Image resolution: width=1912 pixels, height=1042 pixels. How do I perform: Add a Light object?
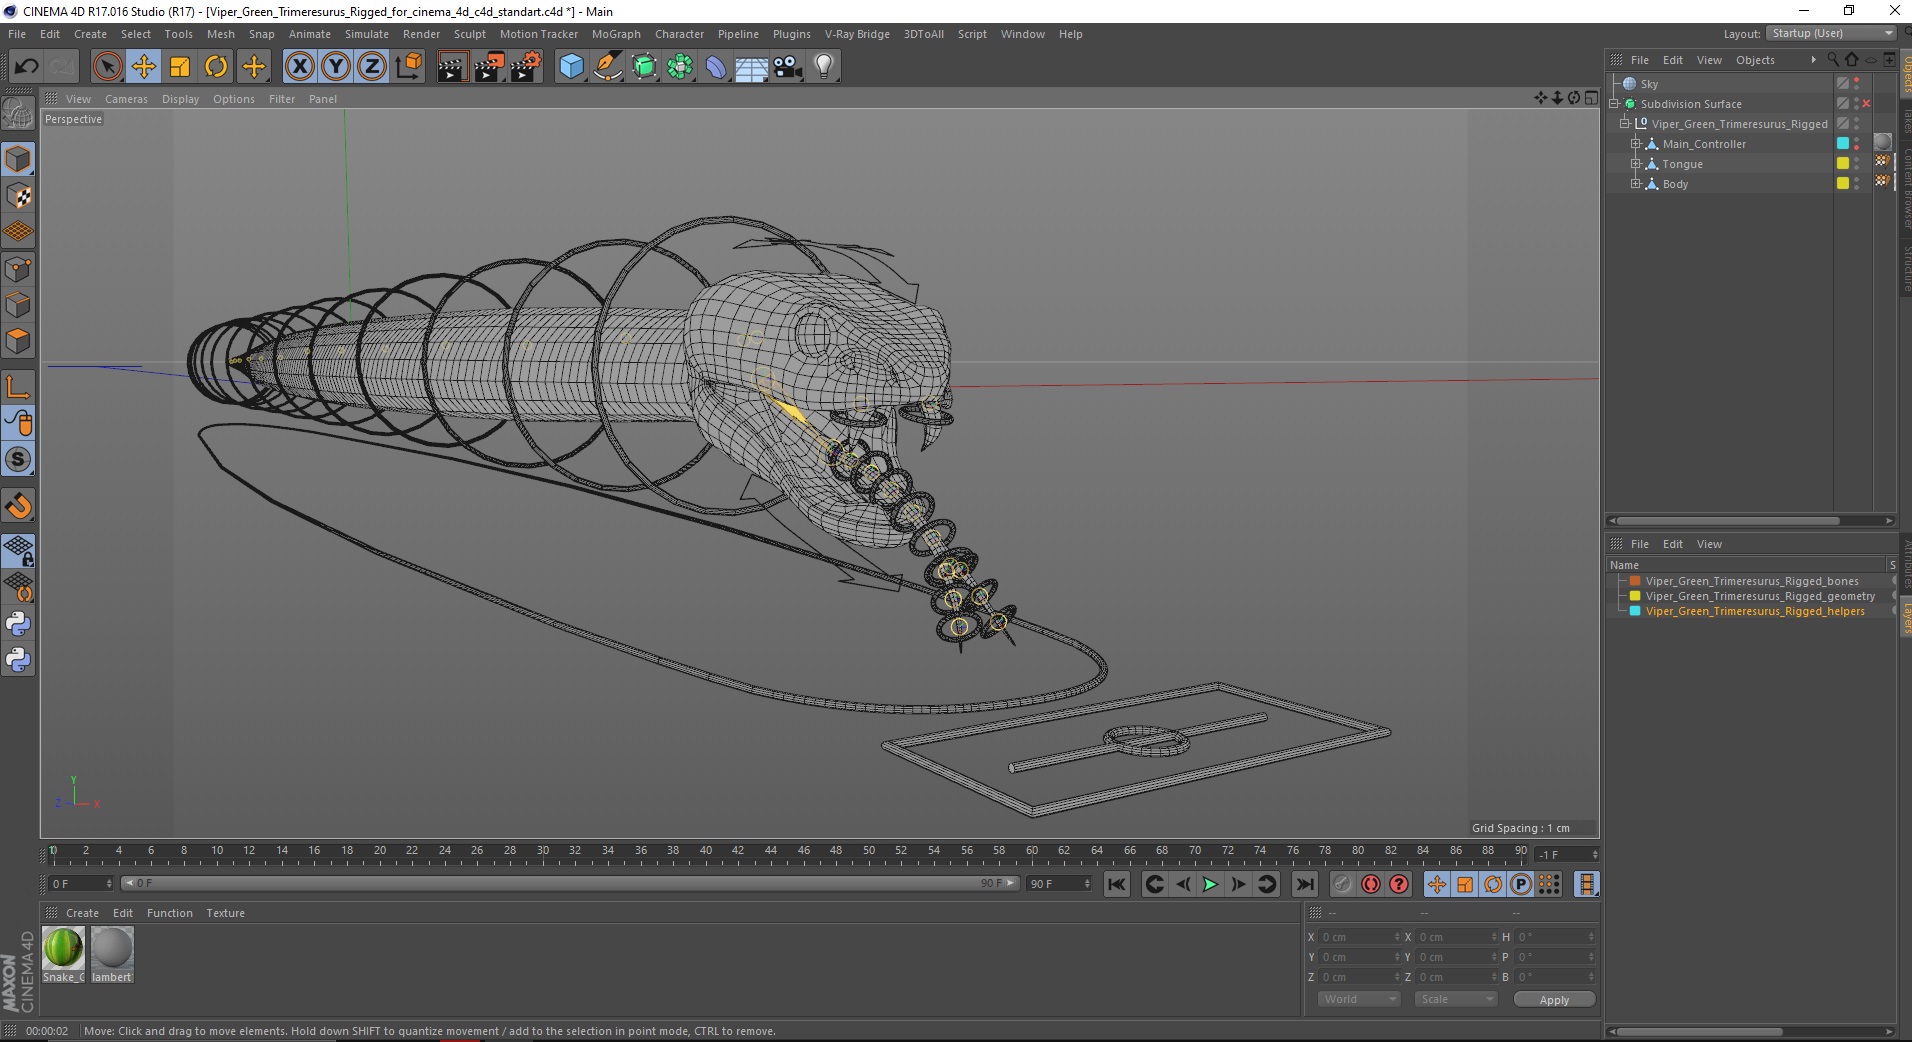824,67
